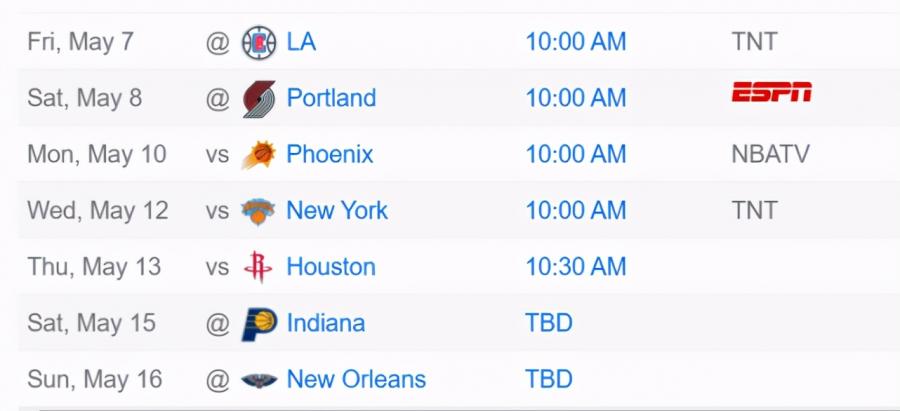This screenshot has height=411, width=900.
Task: Click the Portland Trail Blazers logo
Action: (x=259, y=99)
